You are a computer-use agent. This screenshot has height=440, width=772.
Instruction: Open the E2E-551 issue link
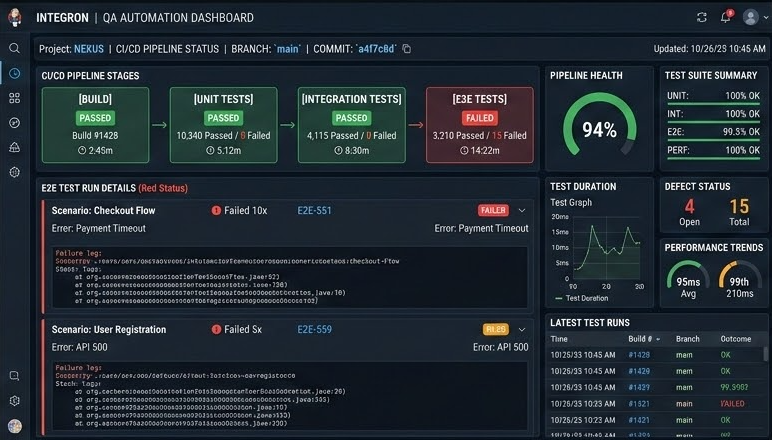(x=314, y=211)
